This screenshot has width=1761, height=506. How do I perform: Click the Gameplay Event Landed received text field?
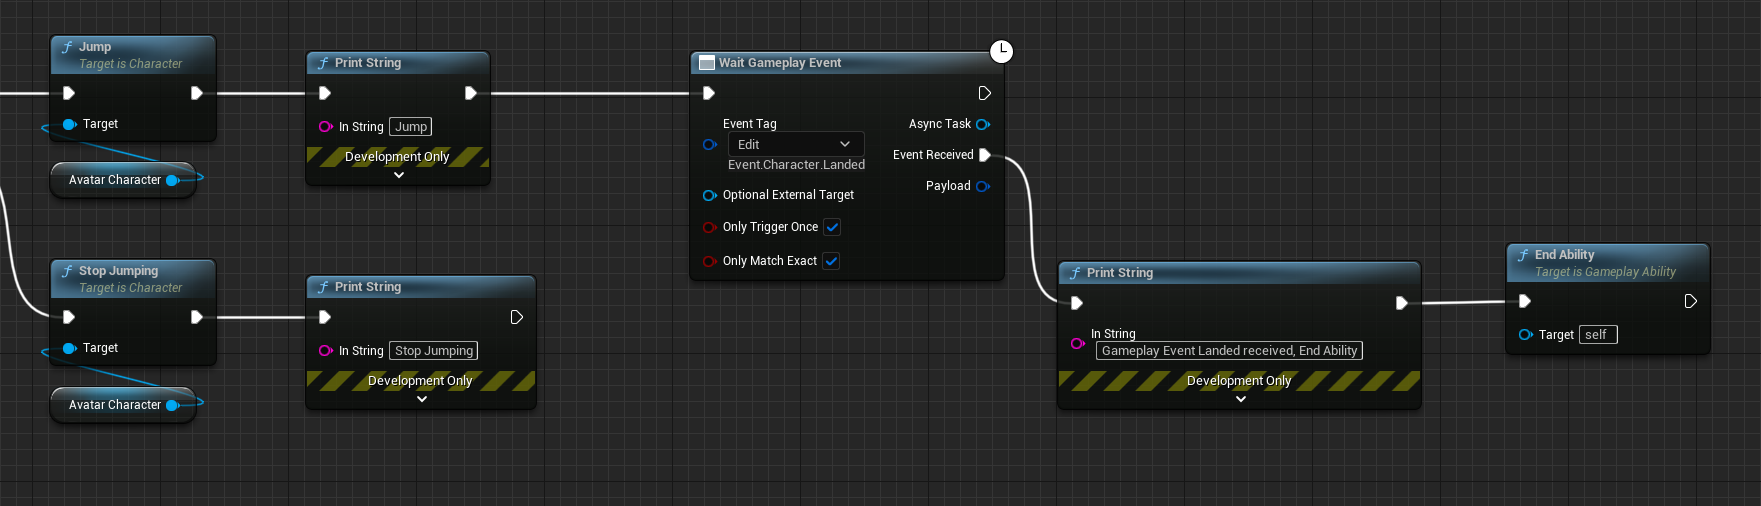pyautogui.click(x=1229, y=351)
